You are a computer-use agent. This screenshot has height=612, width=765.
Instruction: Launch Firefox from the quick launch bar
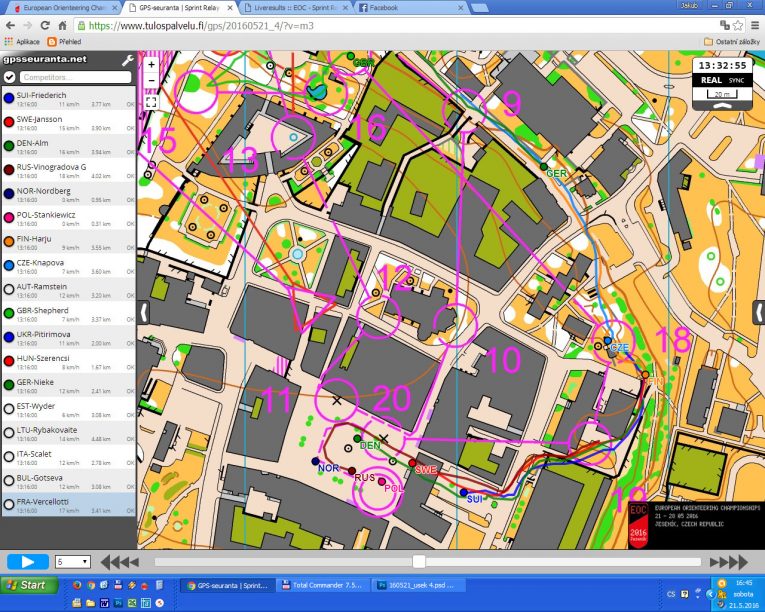point(77,585)
